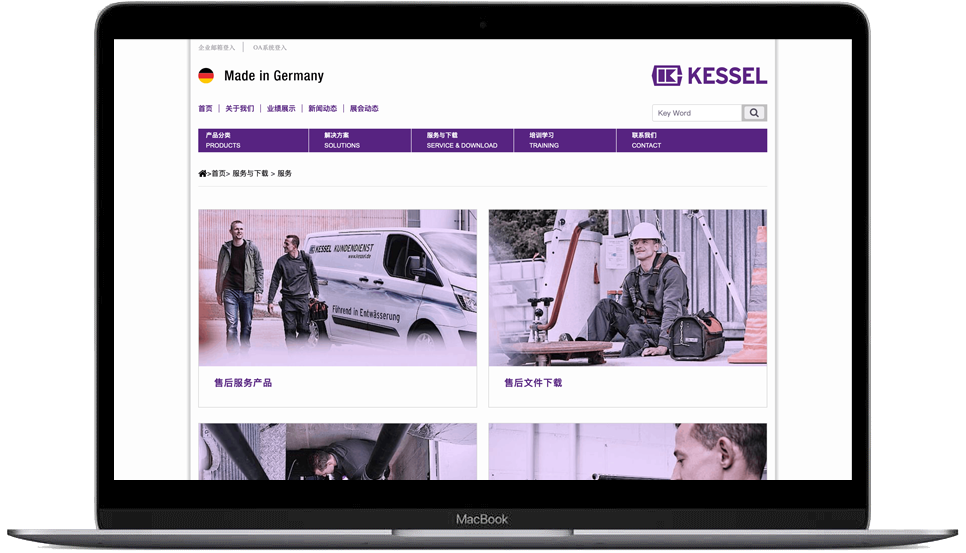Click the 售后服务产品 title
Image resolution: width=966 pixels, height=553 pixels.
point(243,382)
